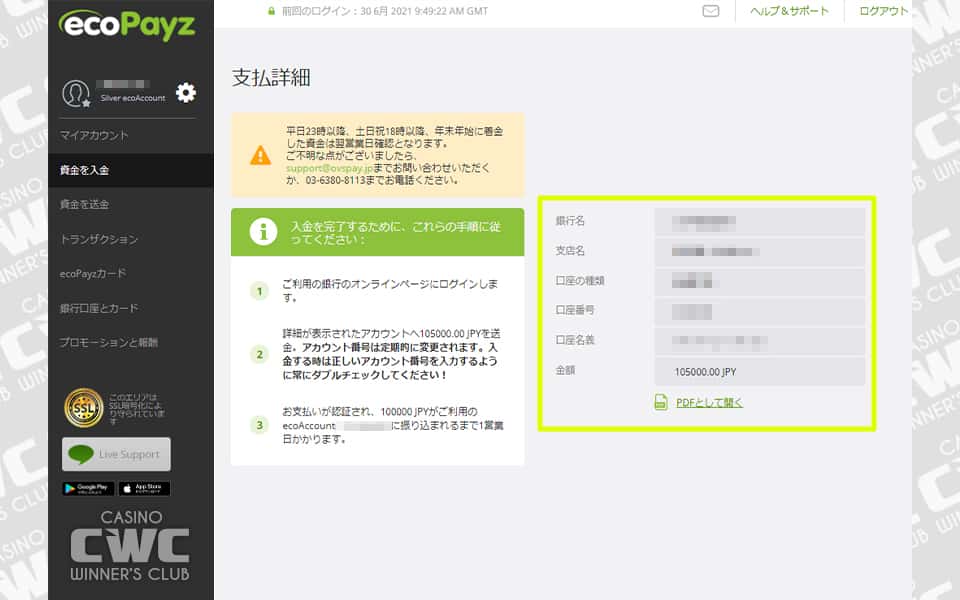
Task: Open PDFとして開く link
Action: point(709,403)
